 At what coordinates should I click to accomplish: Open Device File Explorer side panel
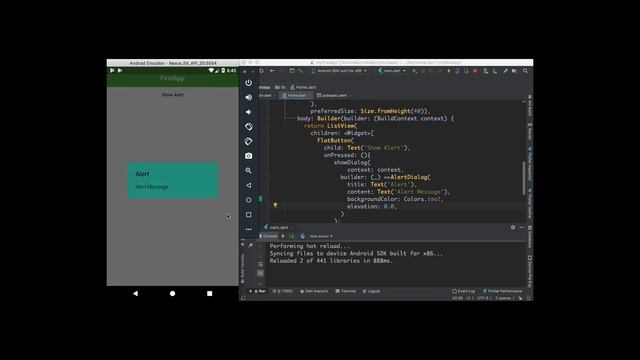529,272
